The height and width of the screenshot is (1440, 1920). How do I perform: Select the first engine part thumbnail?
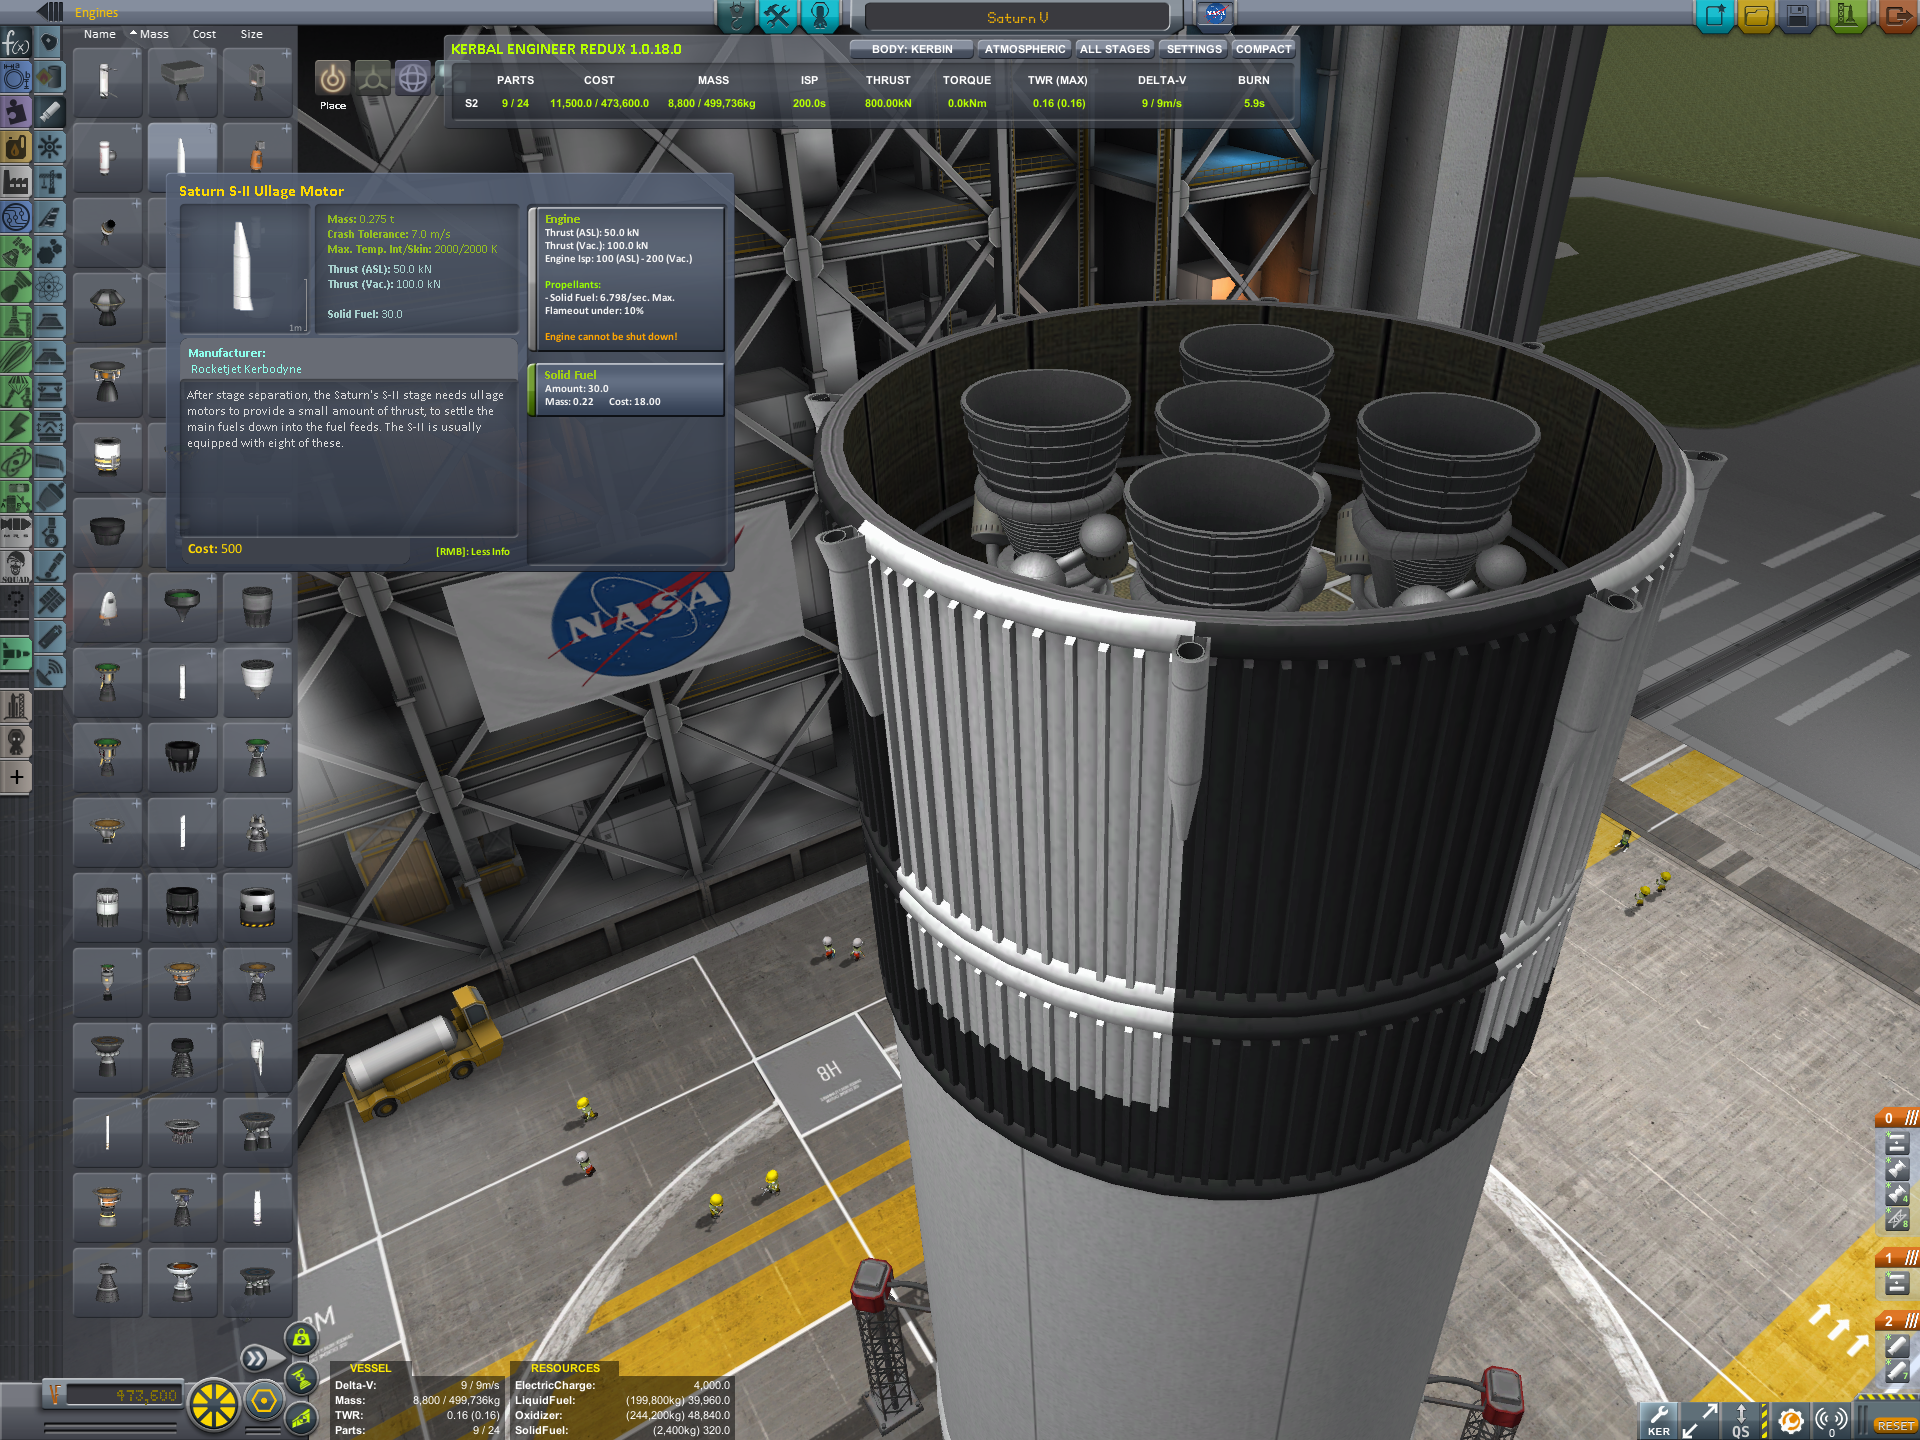click(x=107, y=82)
